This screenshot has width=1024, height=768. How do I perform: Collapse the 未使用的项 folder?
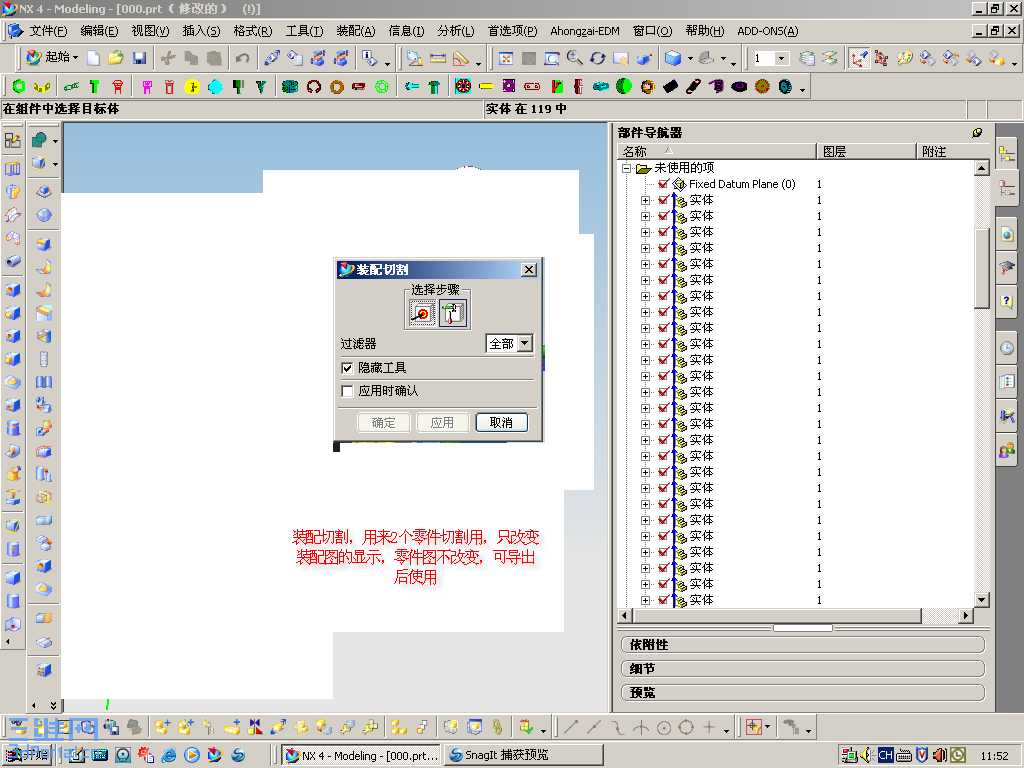point(626,168)
